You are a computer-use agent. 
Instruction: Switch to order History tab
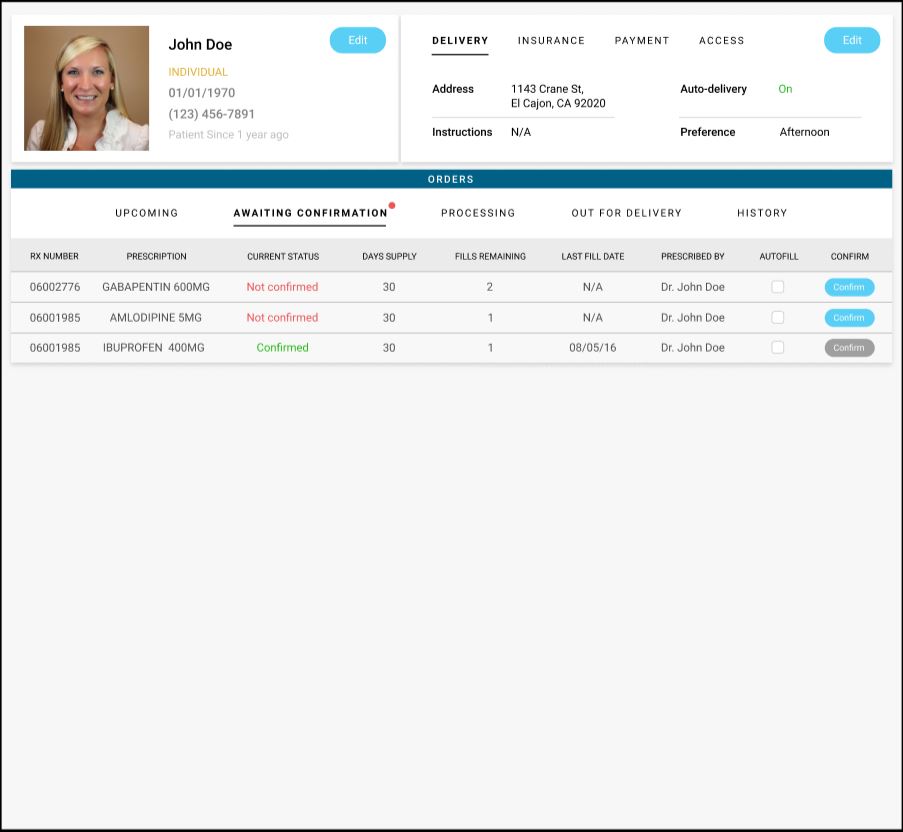click(x=762, y=213)
